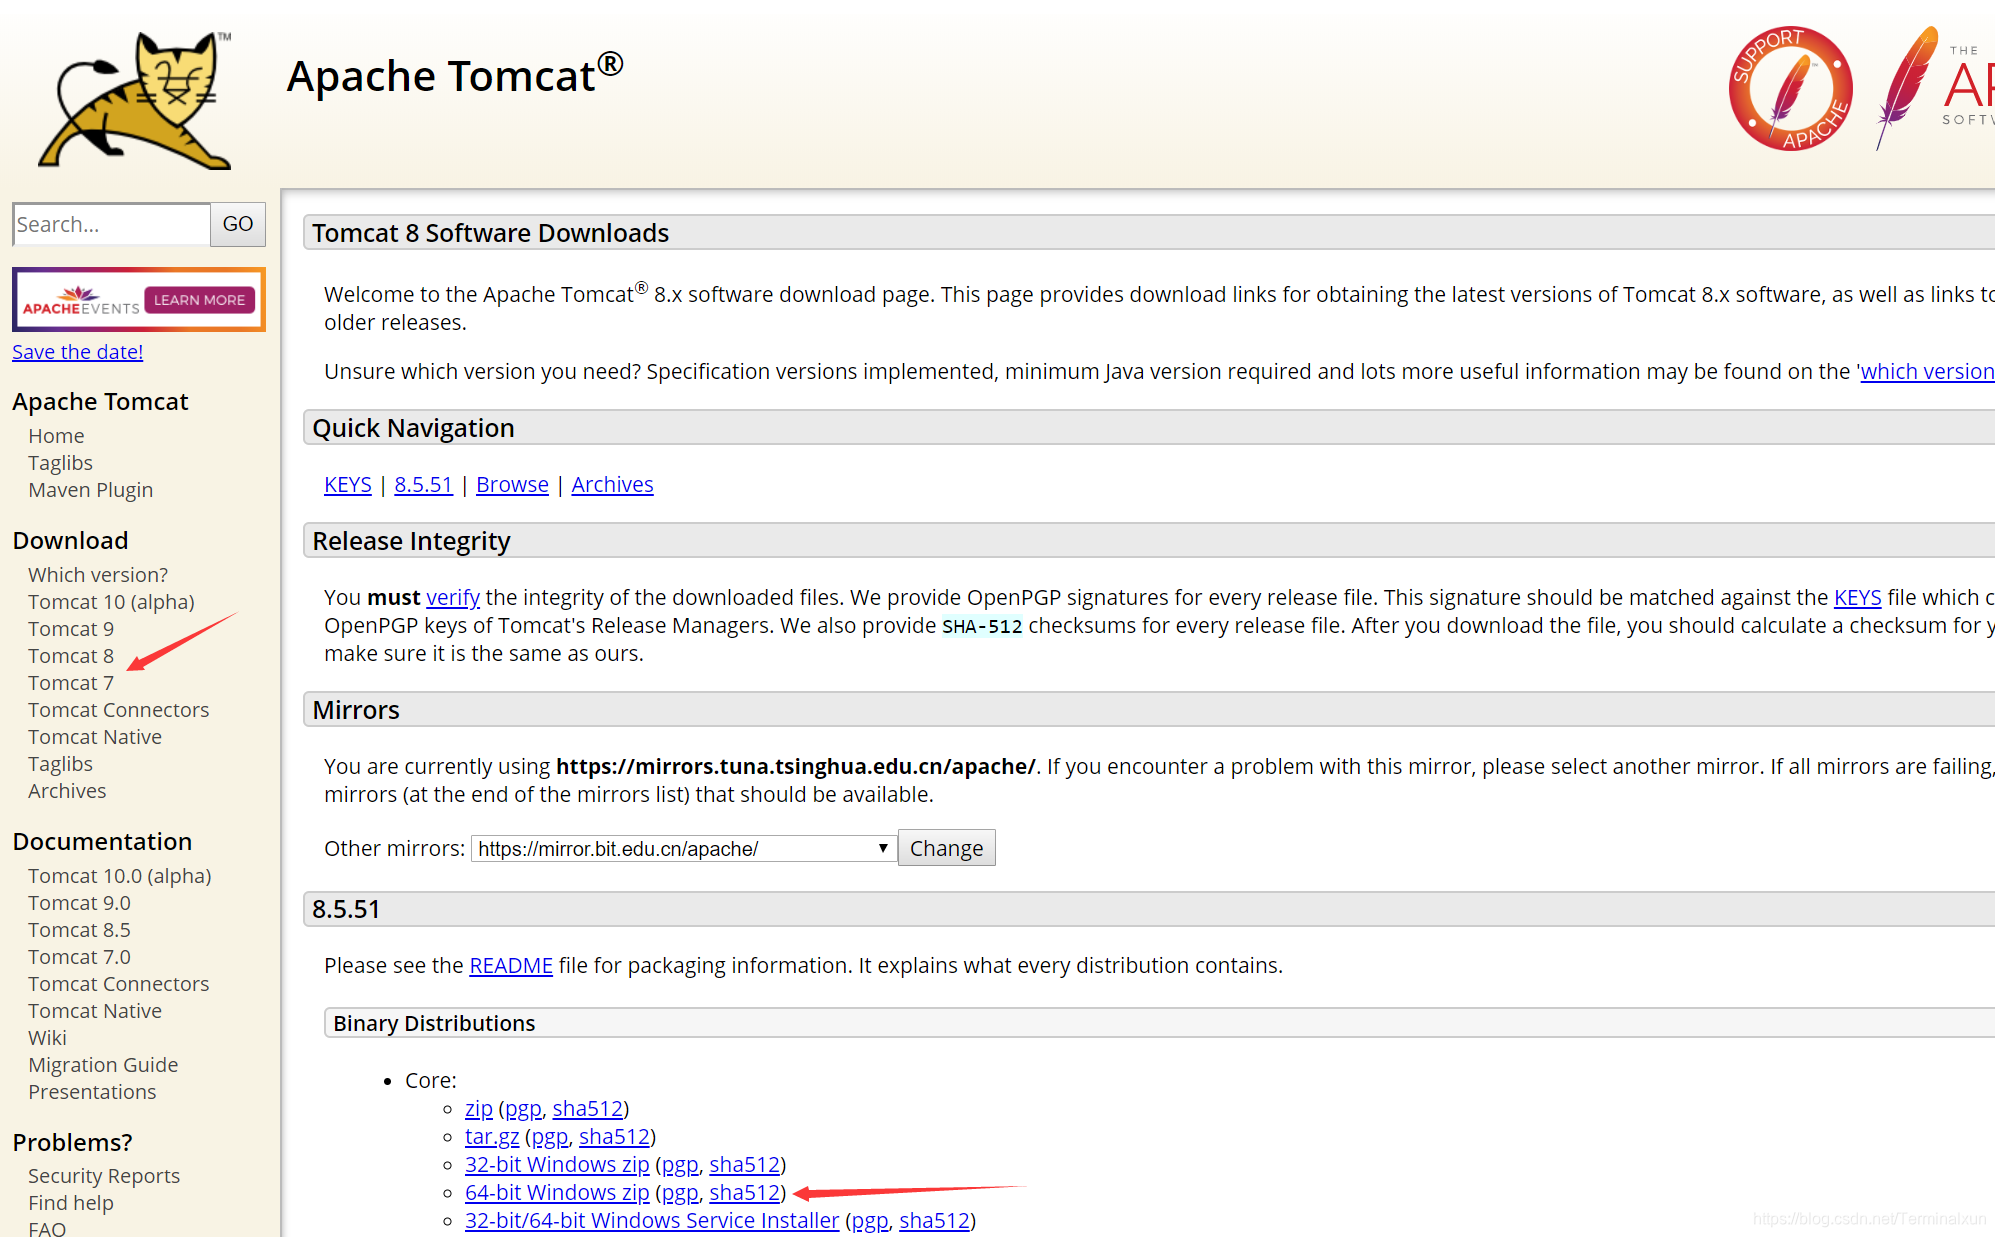Click the KEYS quick navigation link

[347, 484]
